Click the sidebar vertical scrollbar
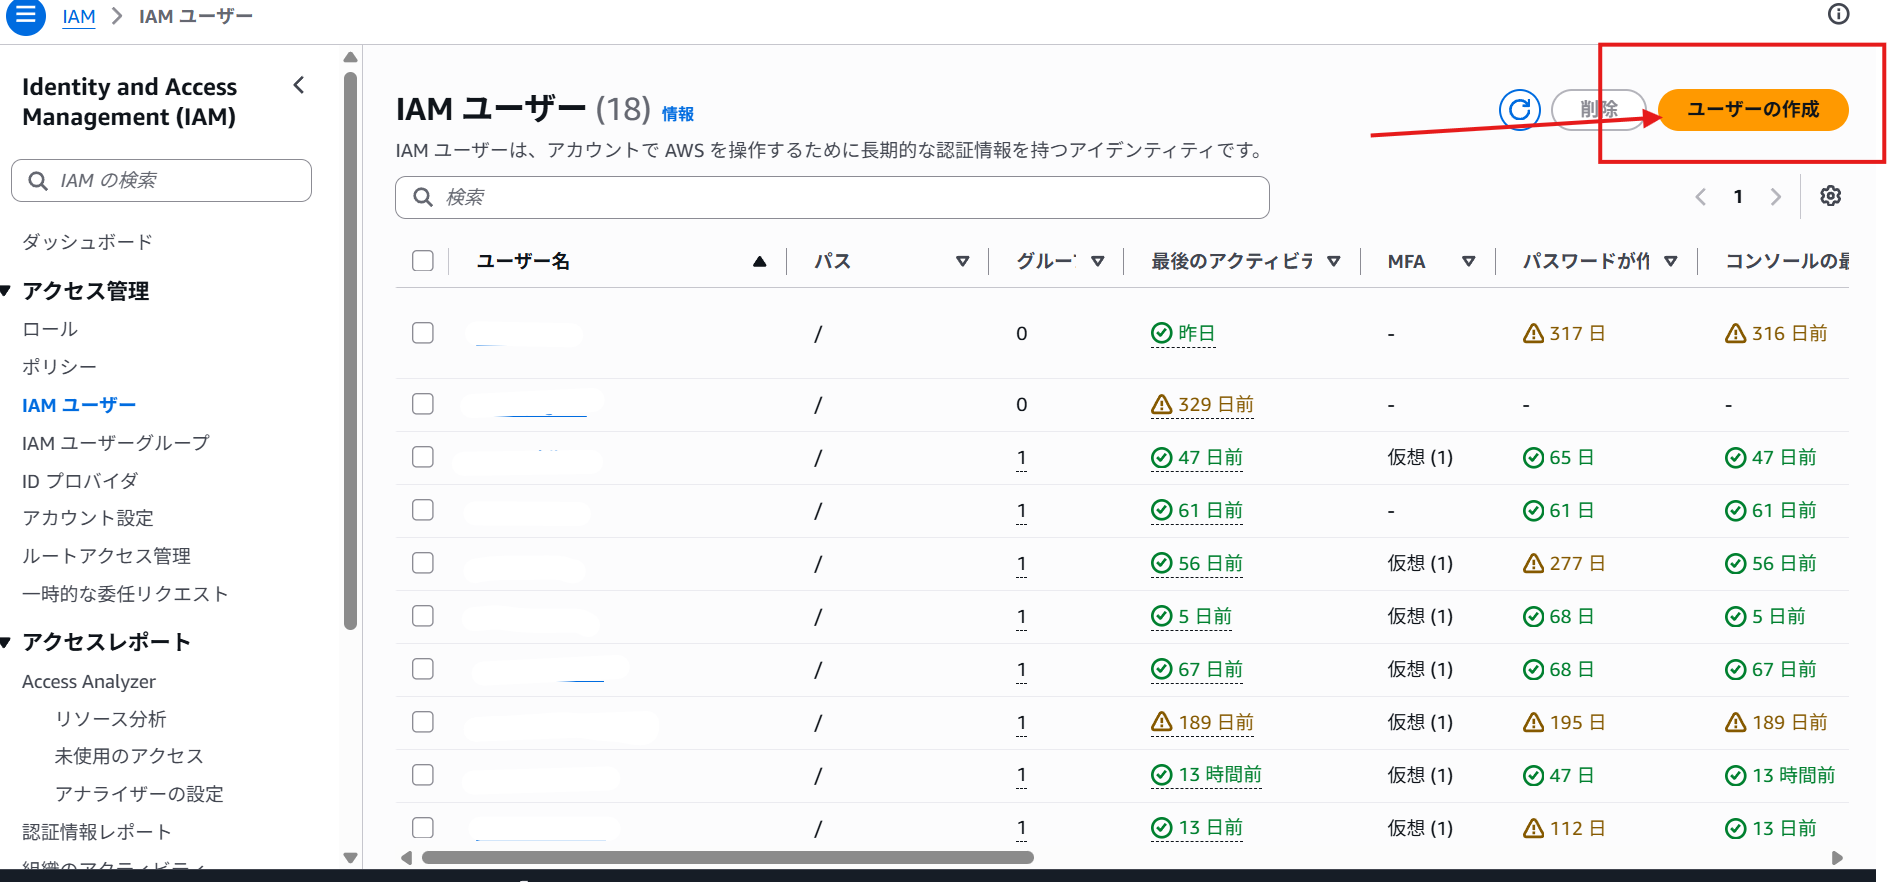 [x=350, y=350]
